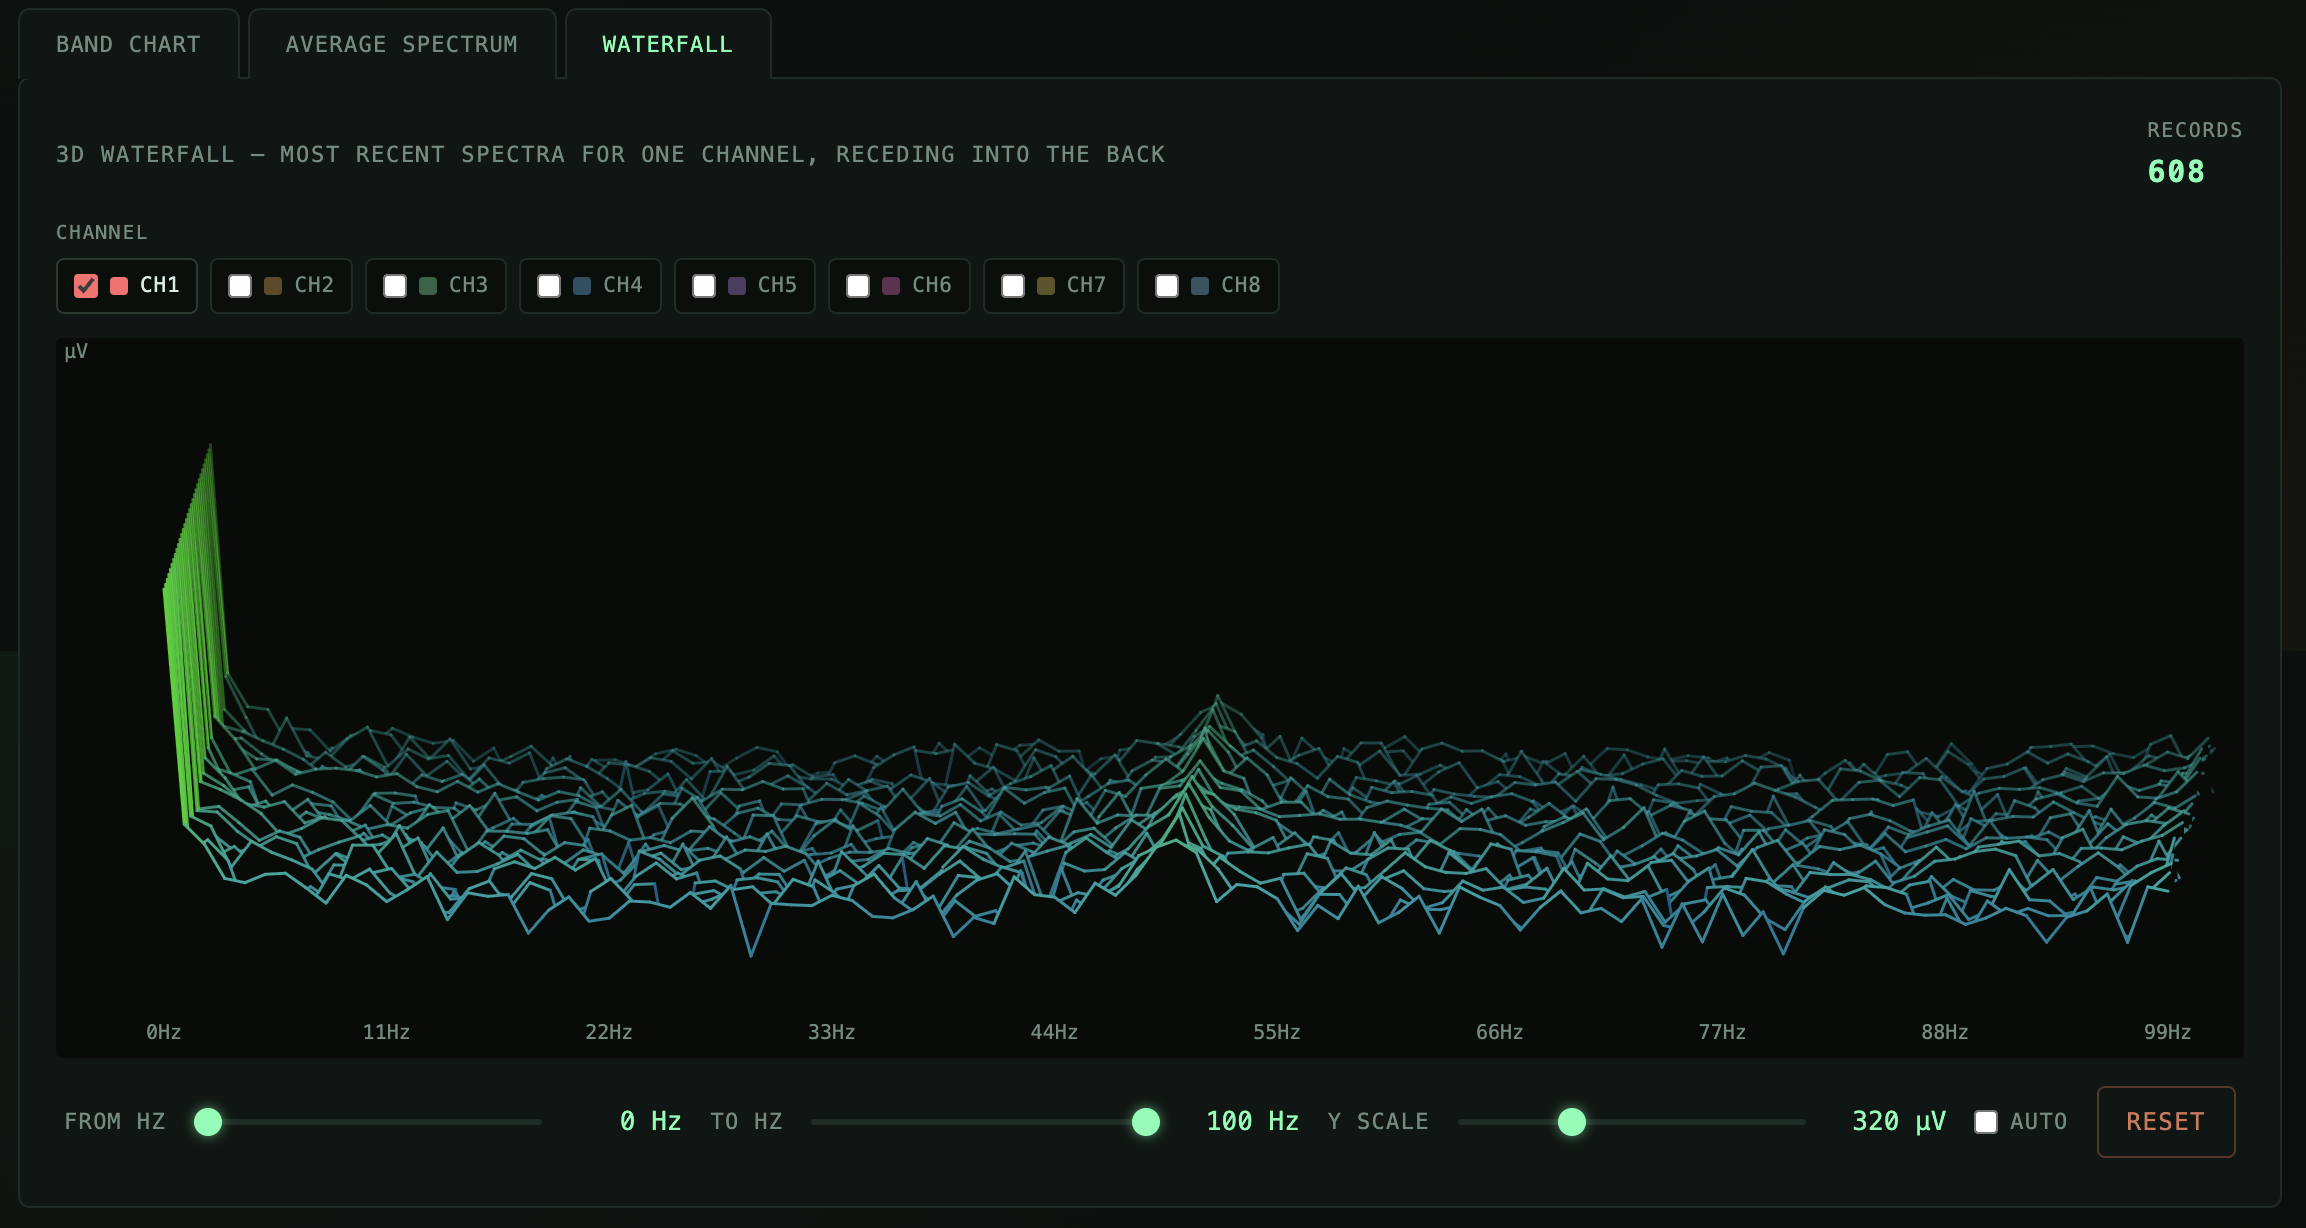Screen dimensions: 2306x1228
Task: Uncheck the CH1 channel checkbox
Action: (x=86, y=286)
